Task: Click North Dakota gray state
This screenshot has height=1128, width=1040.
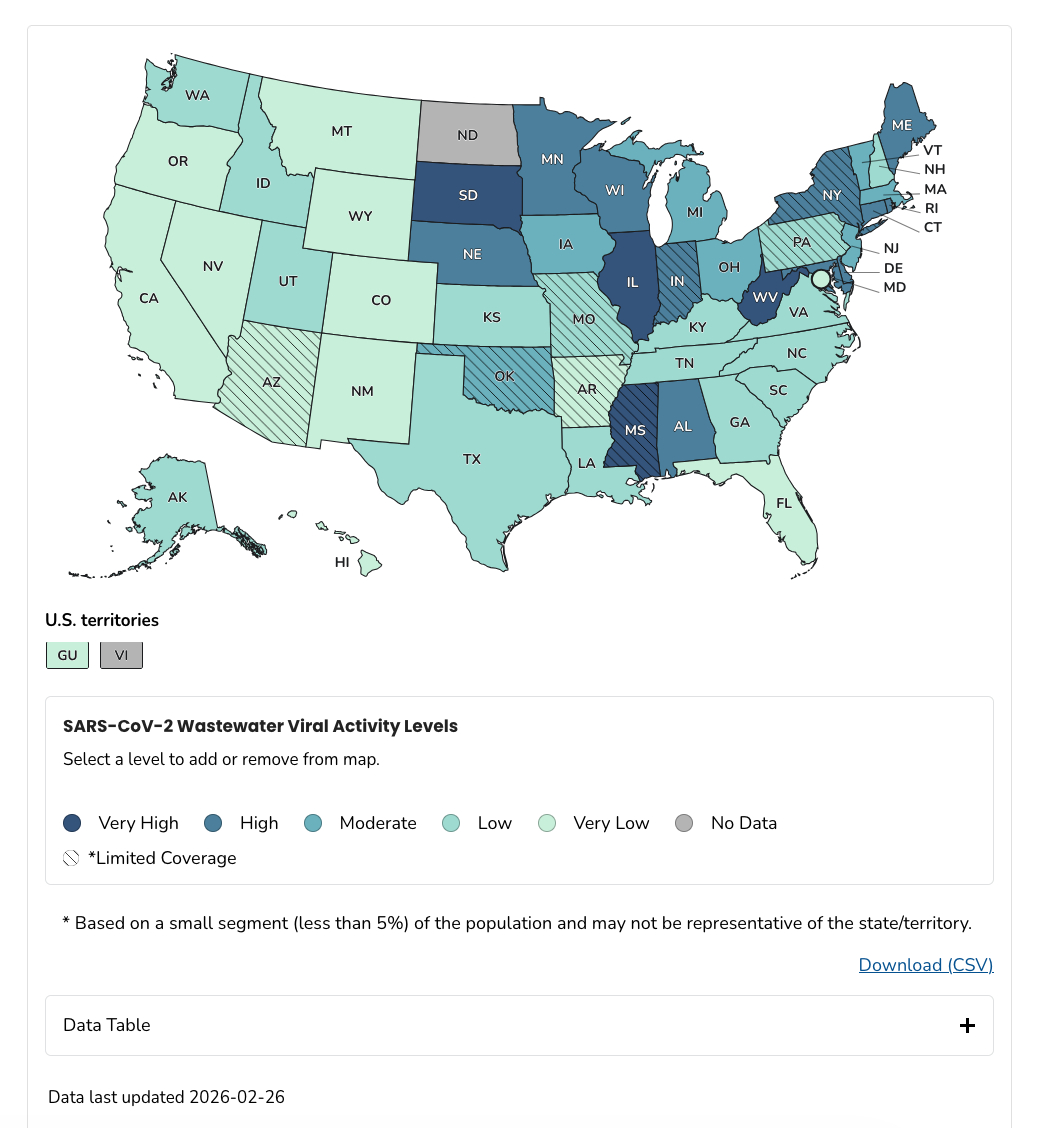Action: [x=467, y=134]
